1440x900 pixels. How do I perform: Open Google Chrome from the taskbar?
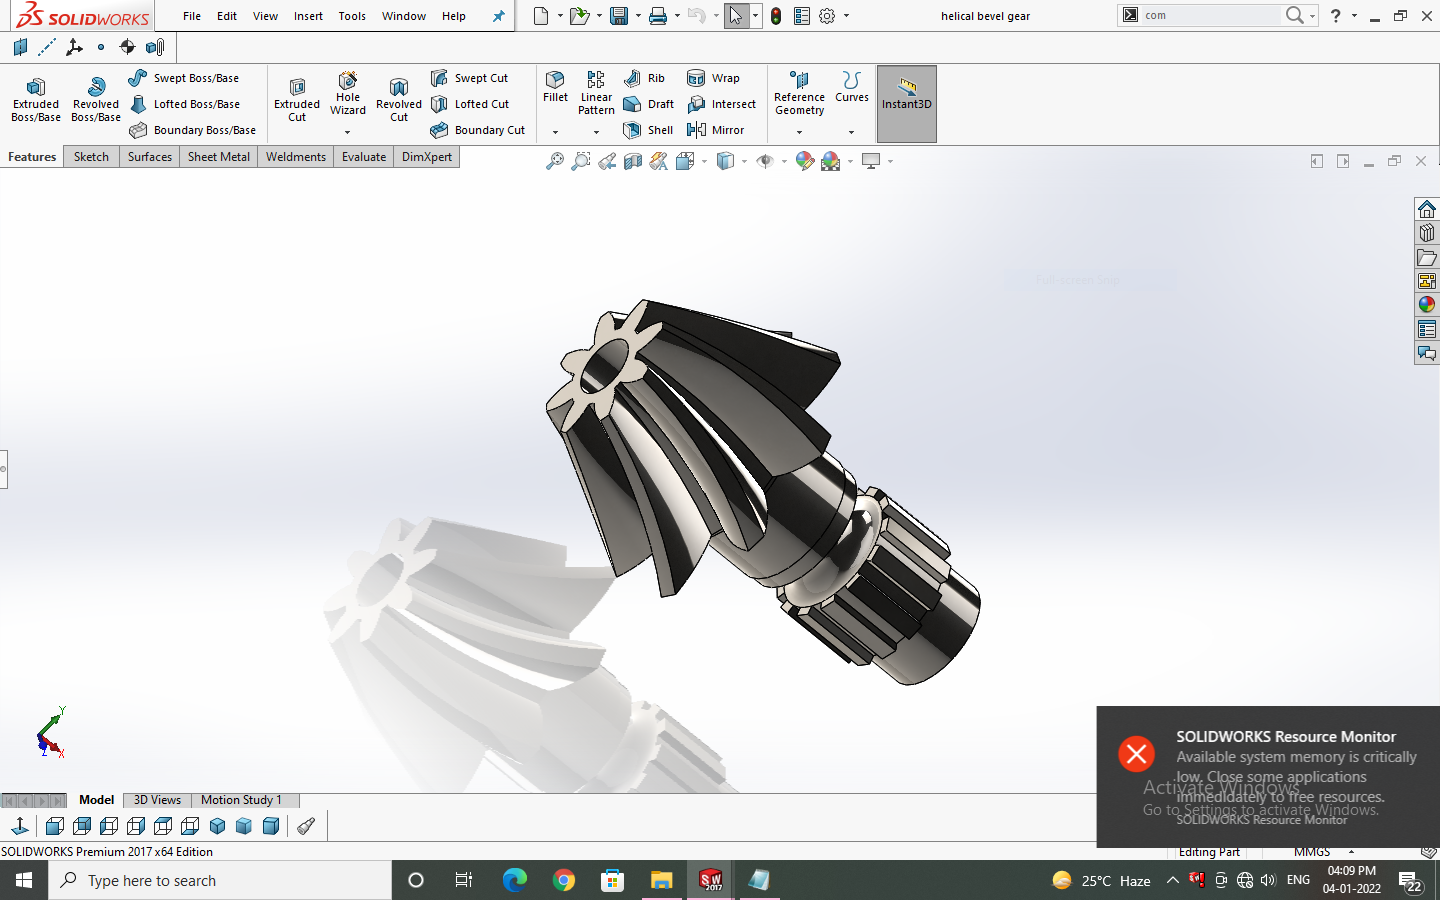(x=564, y=880)
